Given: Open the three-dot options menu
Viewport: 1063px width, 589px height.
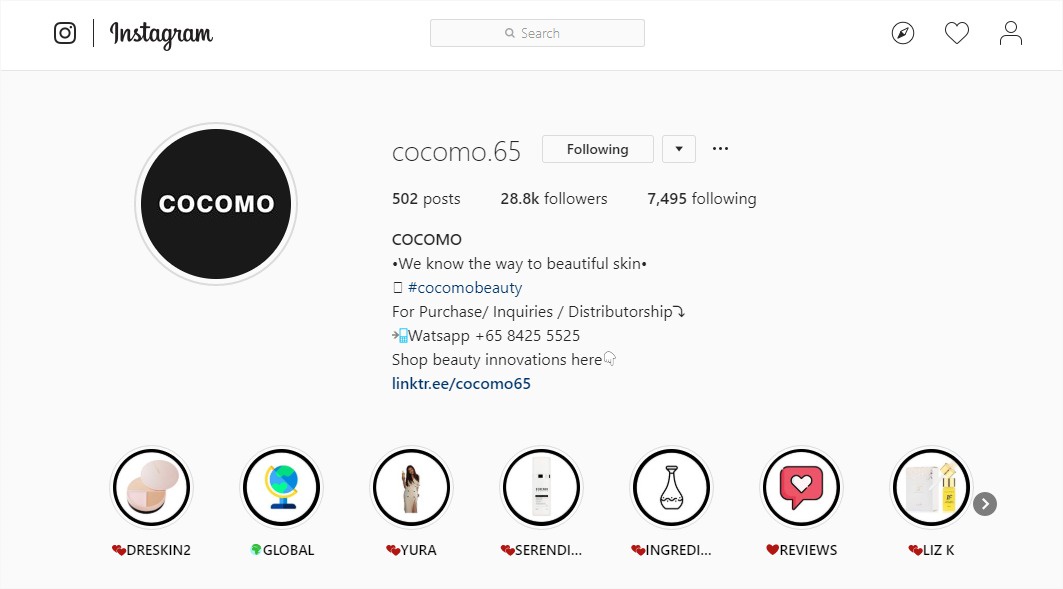Looking at the screenshot, I should (x=720, y=148).
